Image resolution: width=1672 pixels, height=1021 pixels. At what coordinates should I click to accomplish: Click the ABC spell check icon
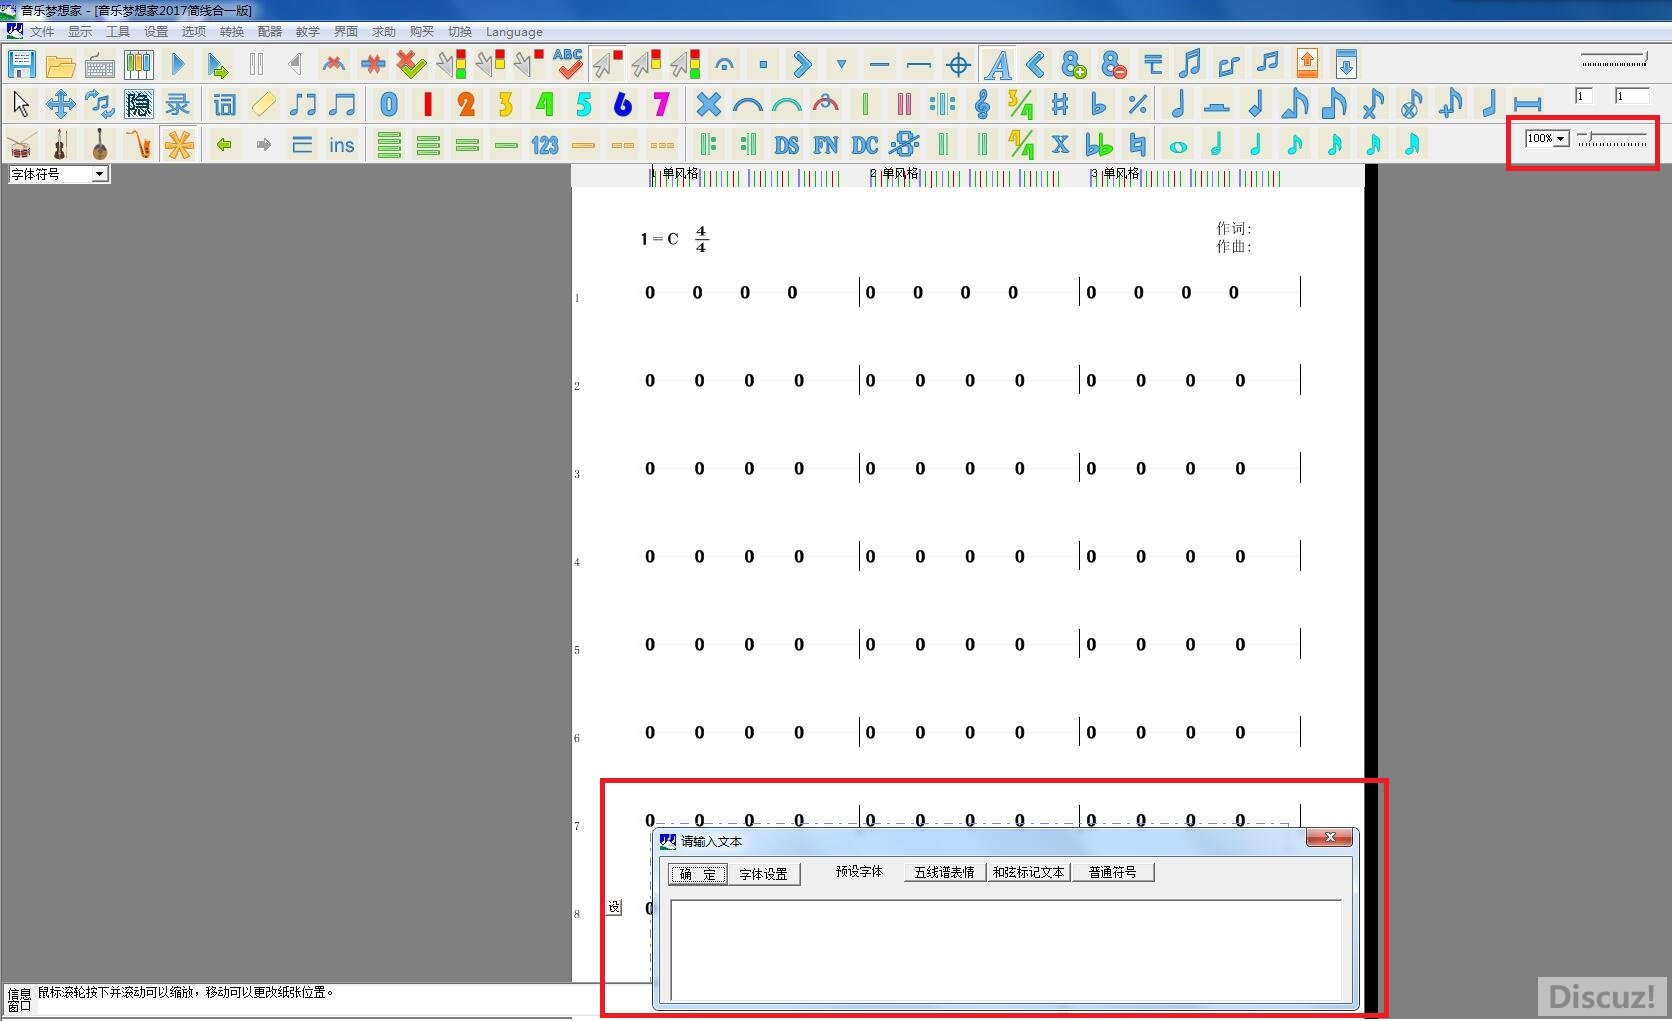568,64
